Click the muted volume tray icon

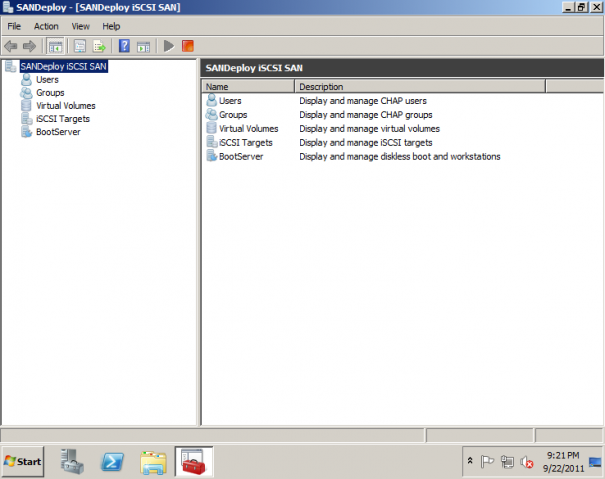point(527,462)
